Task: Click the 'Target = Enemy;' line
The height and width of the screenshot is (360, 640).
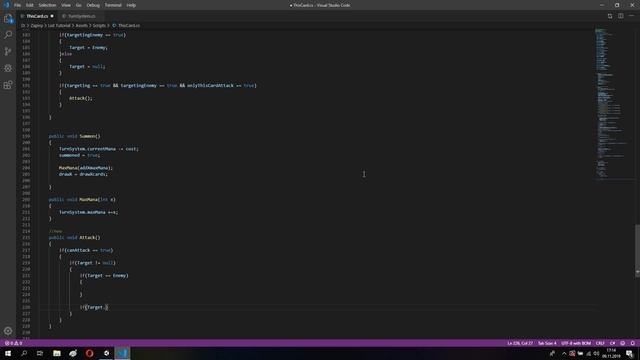Action: point(88,47)
